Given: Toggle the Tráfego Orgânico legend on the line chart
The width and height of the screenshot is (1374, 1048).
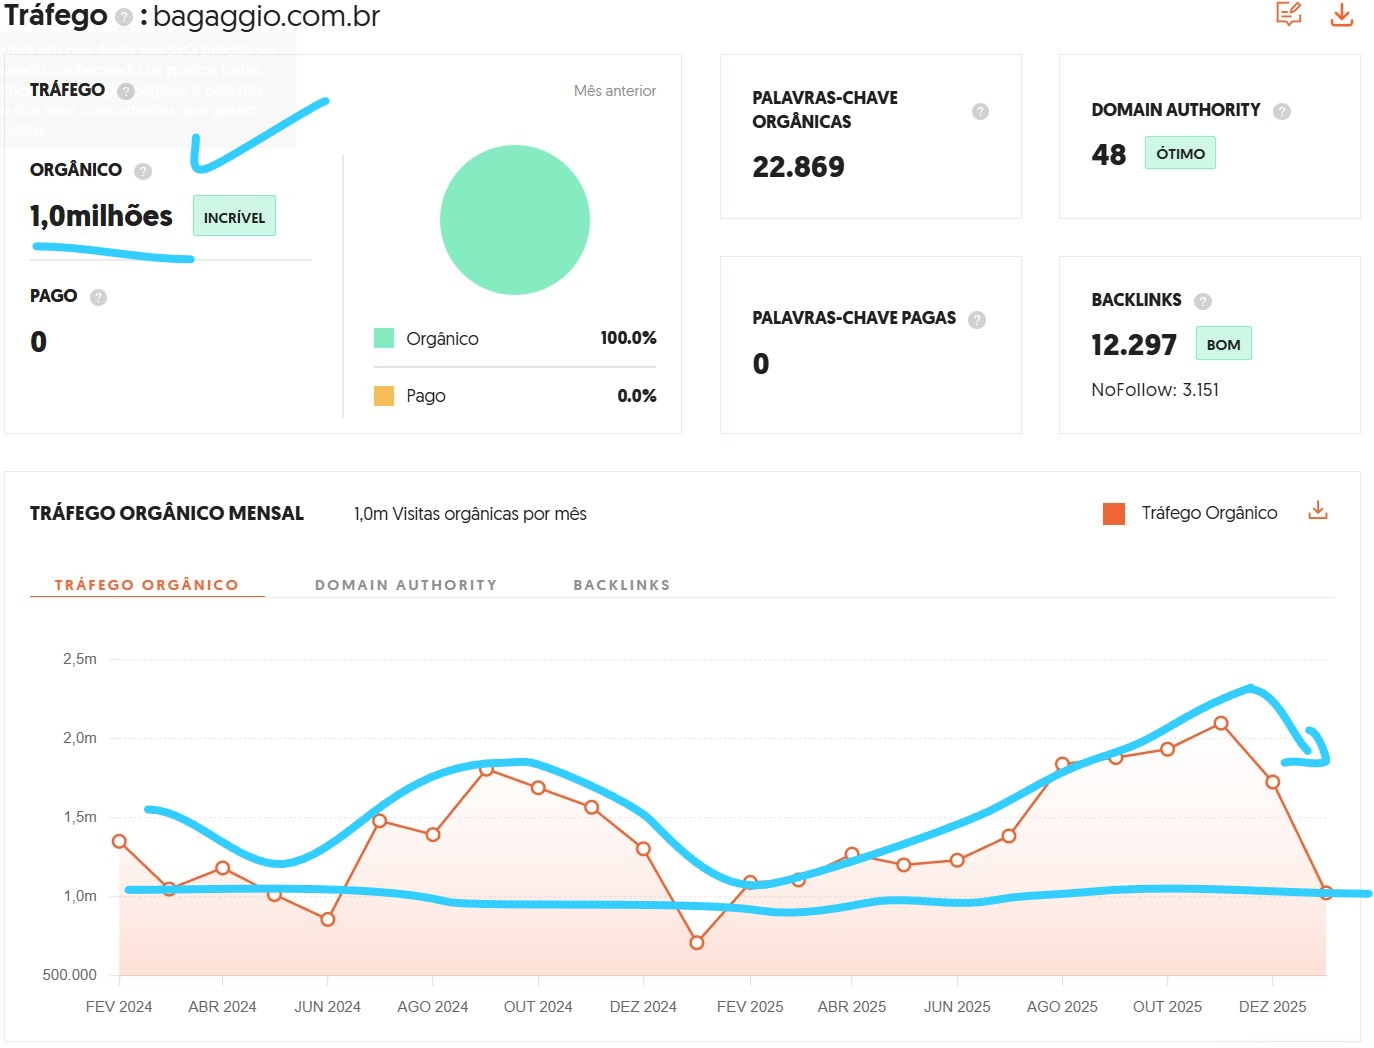Looking at the screenshot, I should pos(1207,512).
